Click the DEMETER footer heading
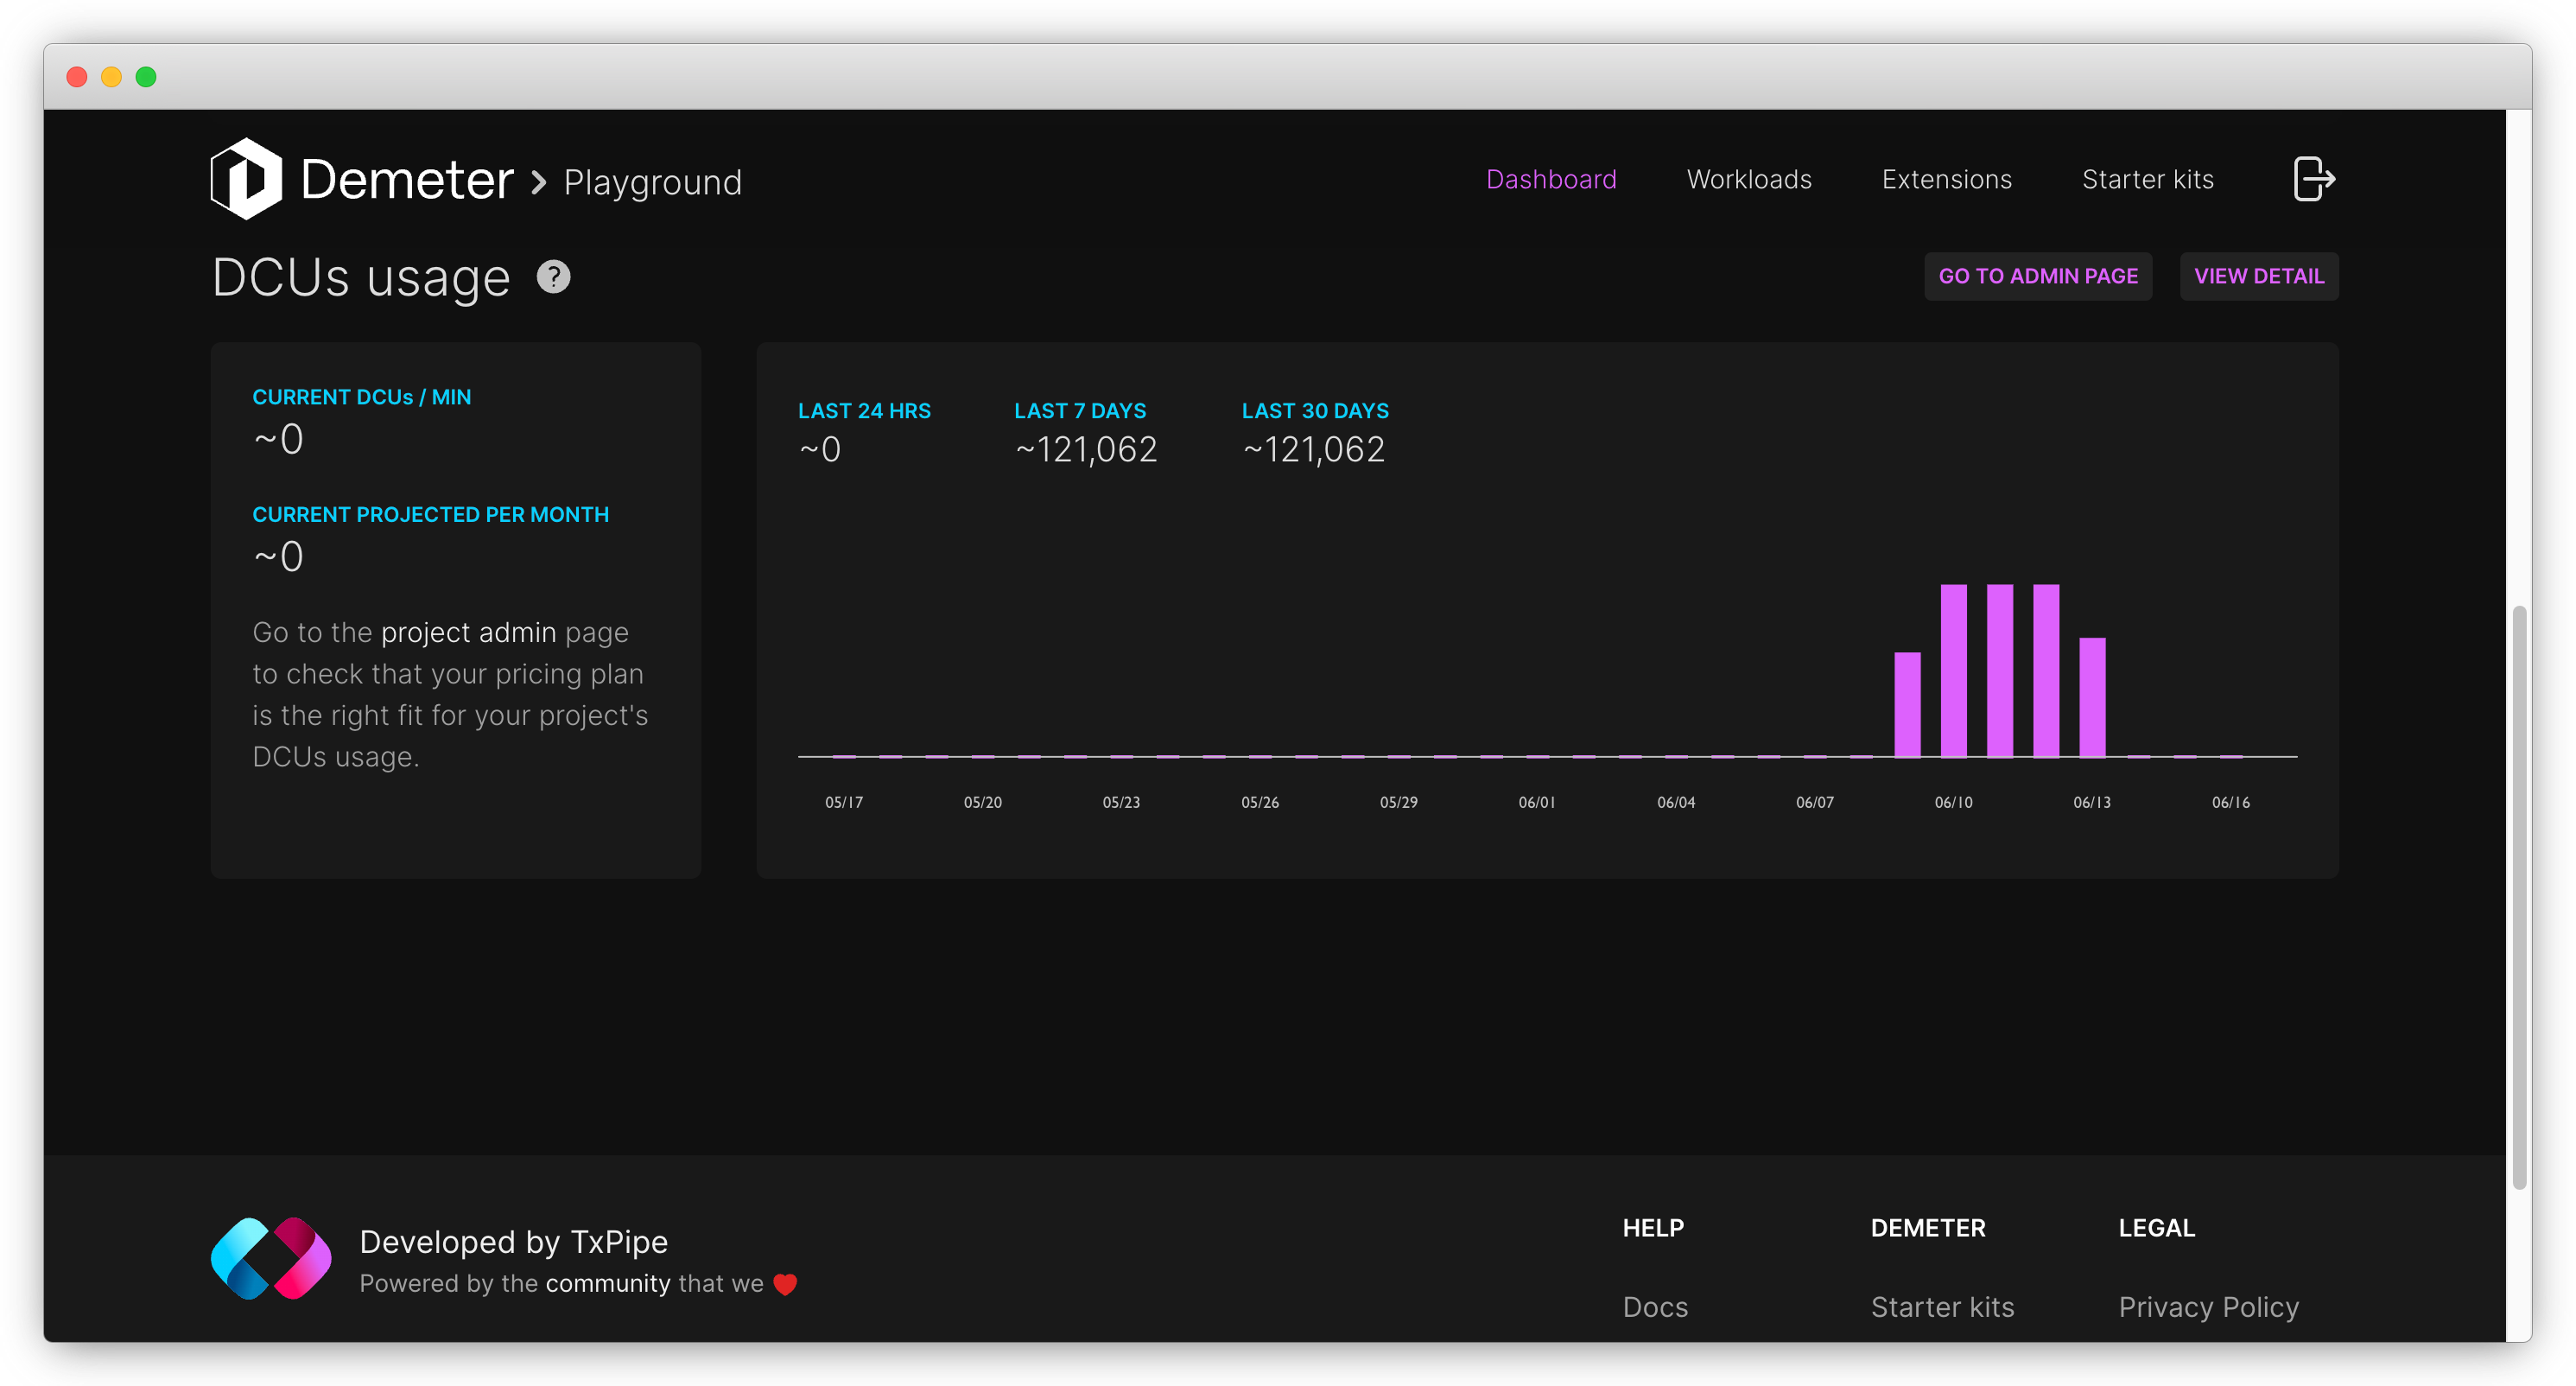 [x=1927, y=1228]
